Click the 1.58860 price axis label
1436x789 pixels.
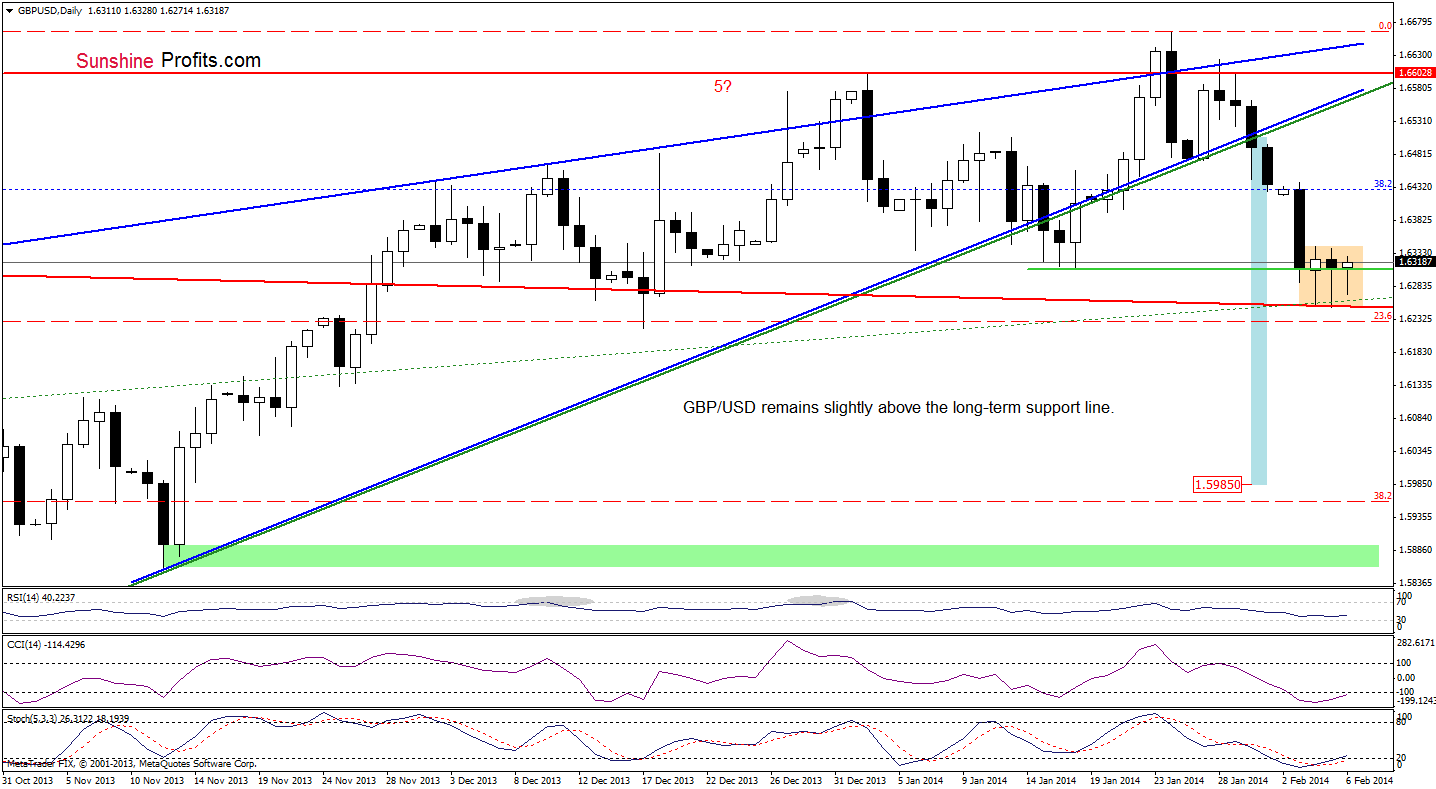[1414, 549]
